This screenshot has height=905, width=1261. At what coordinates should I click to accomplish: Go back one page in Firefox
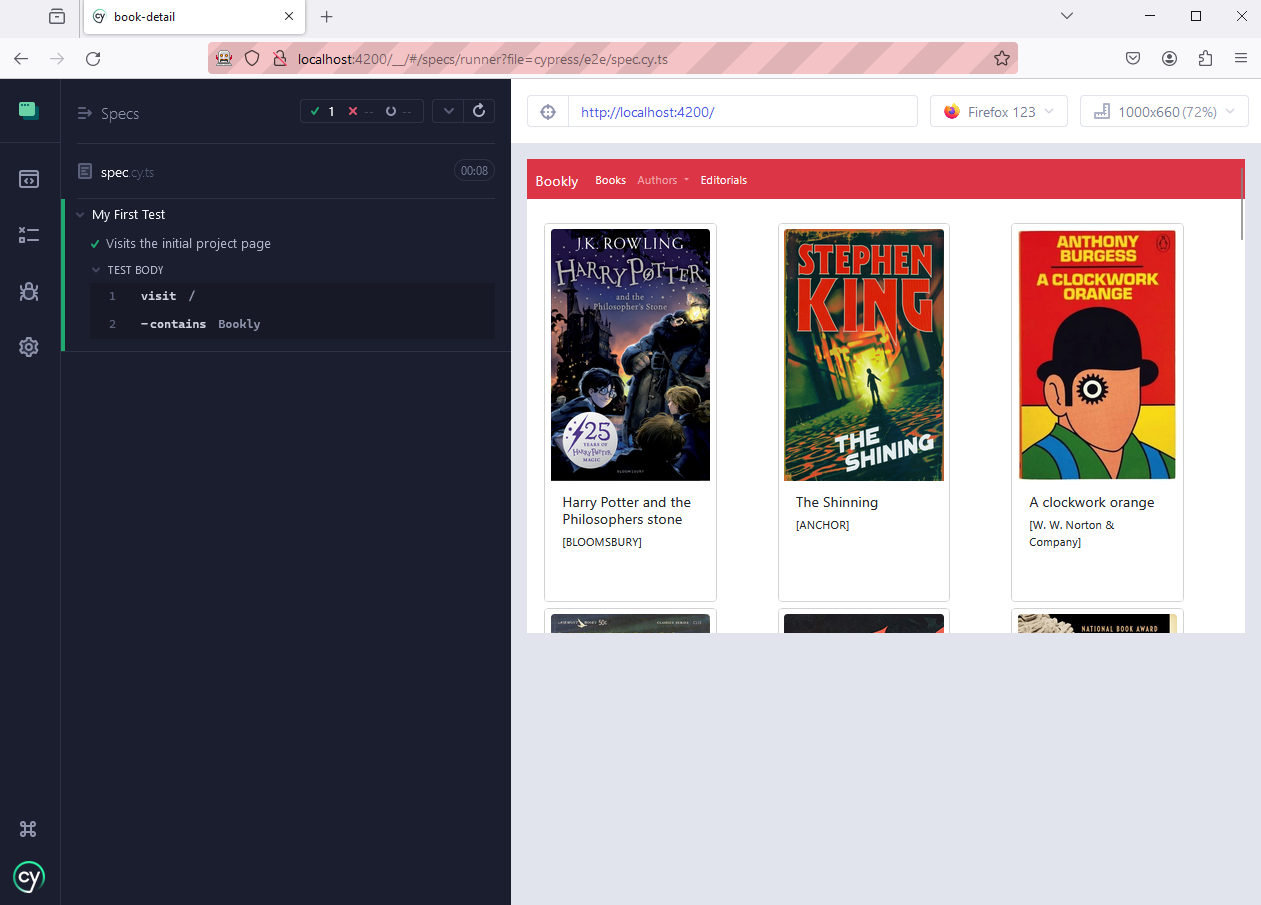(21, 59)
